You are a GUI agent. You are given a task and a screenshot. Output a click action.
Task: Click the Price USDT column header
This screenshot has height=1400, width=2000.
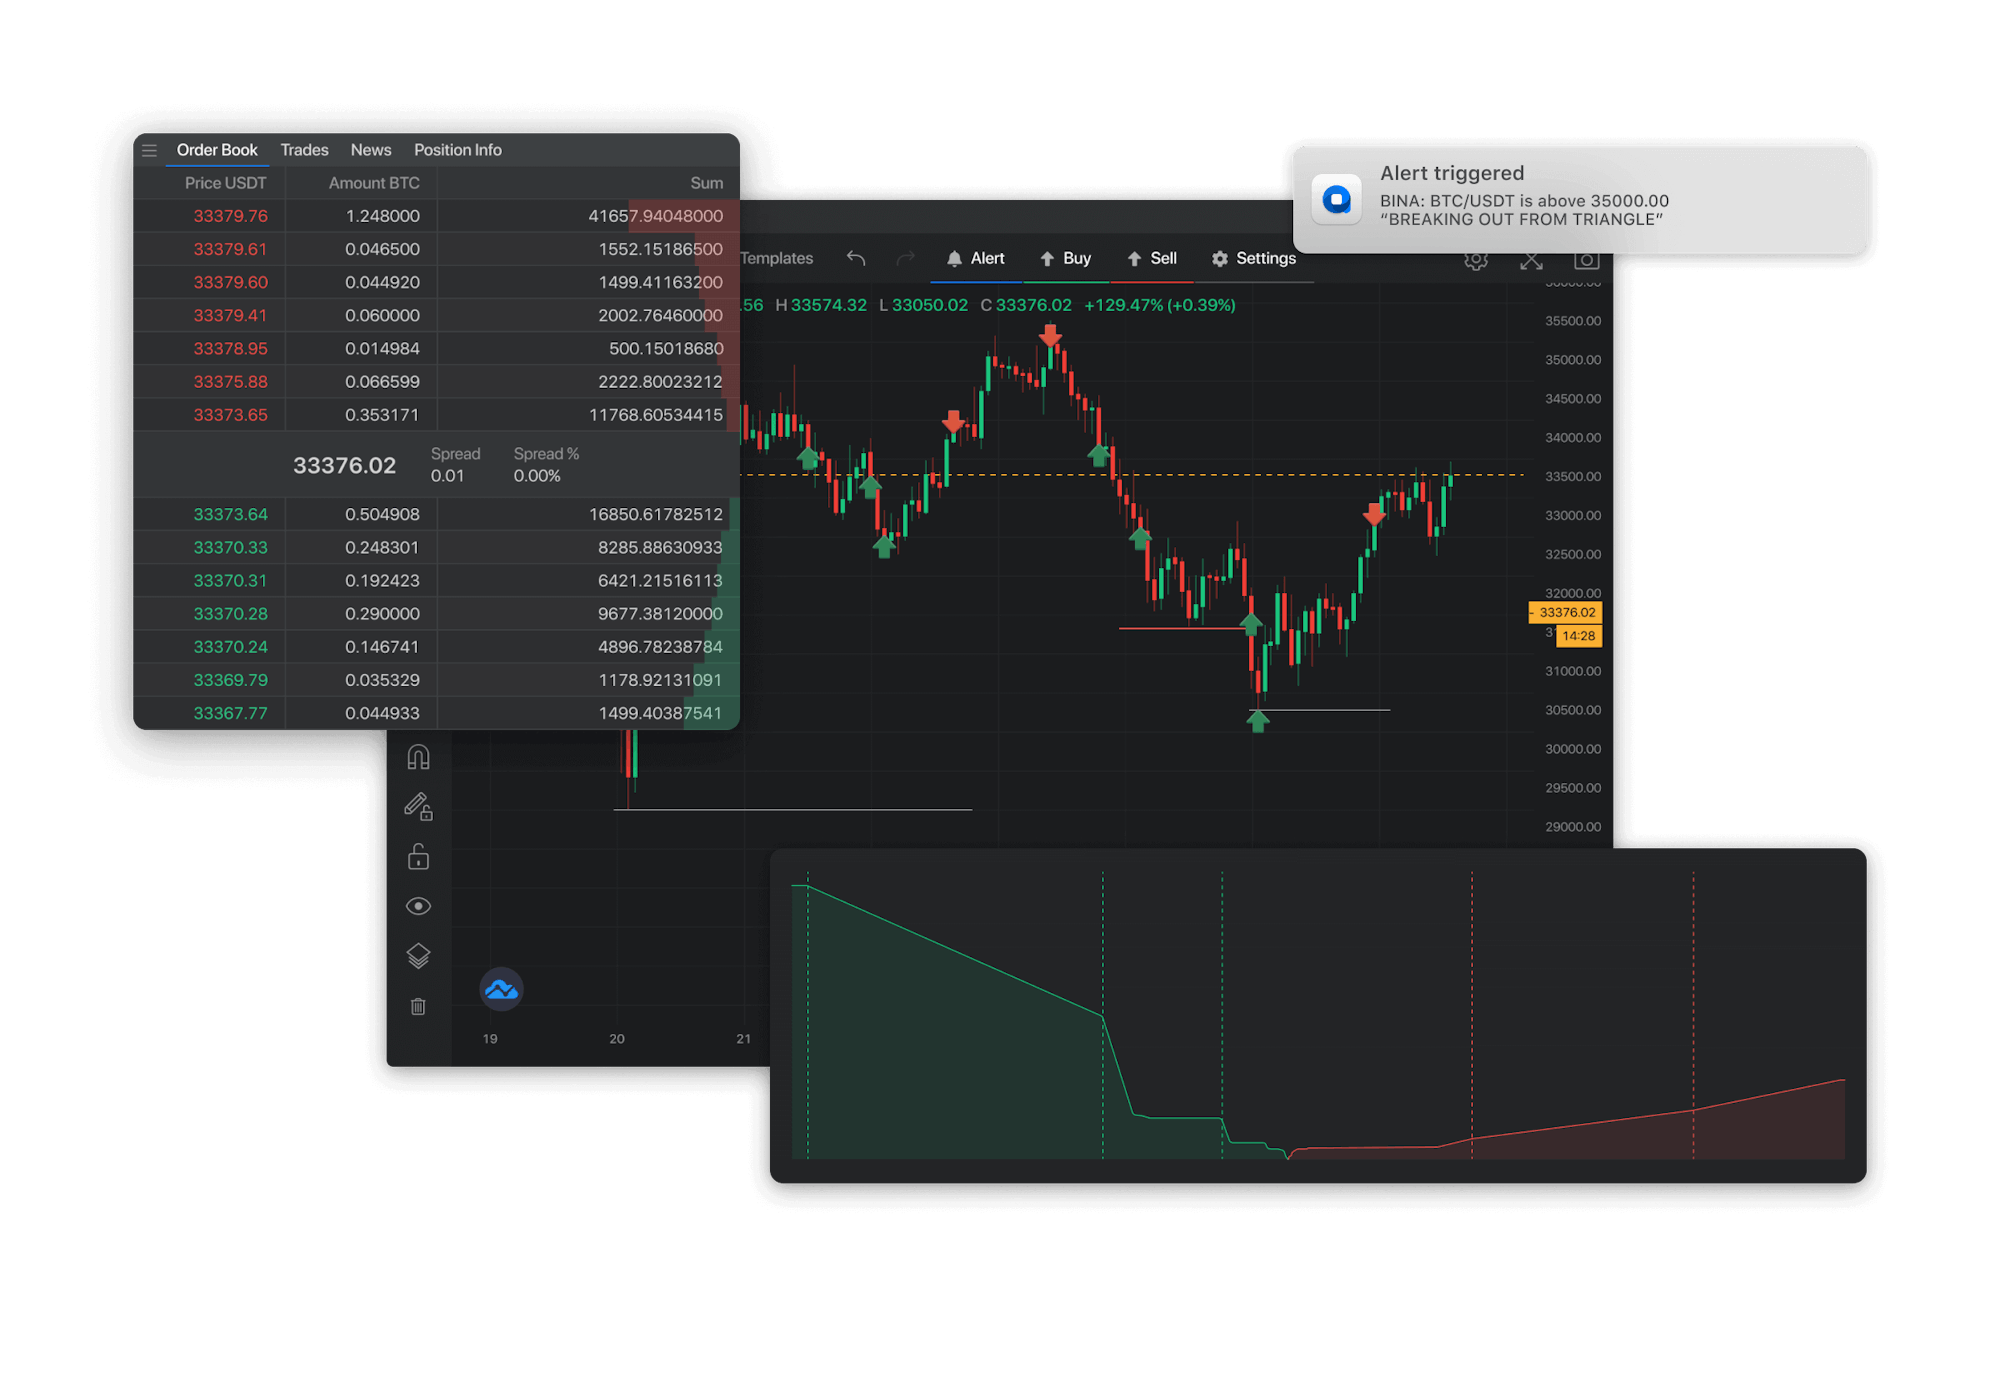[225, 183]
